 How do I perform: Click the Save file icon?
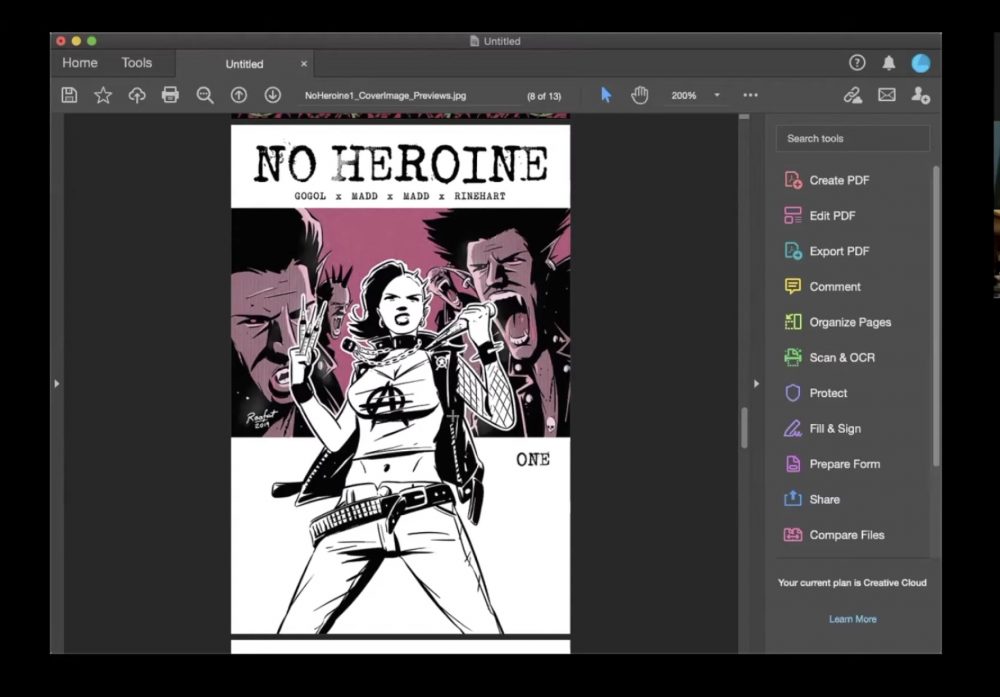click(70, 95)
